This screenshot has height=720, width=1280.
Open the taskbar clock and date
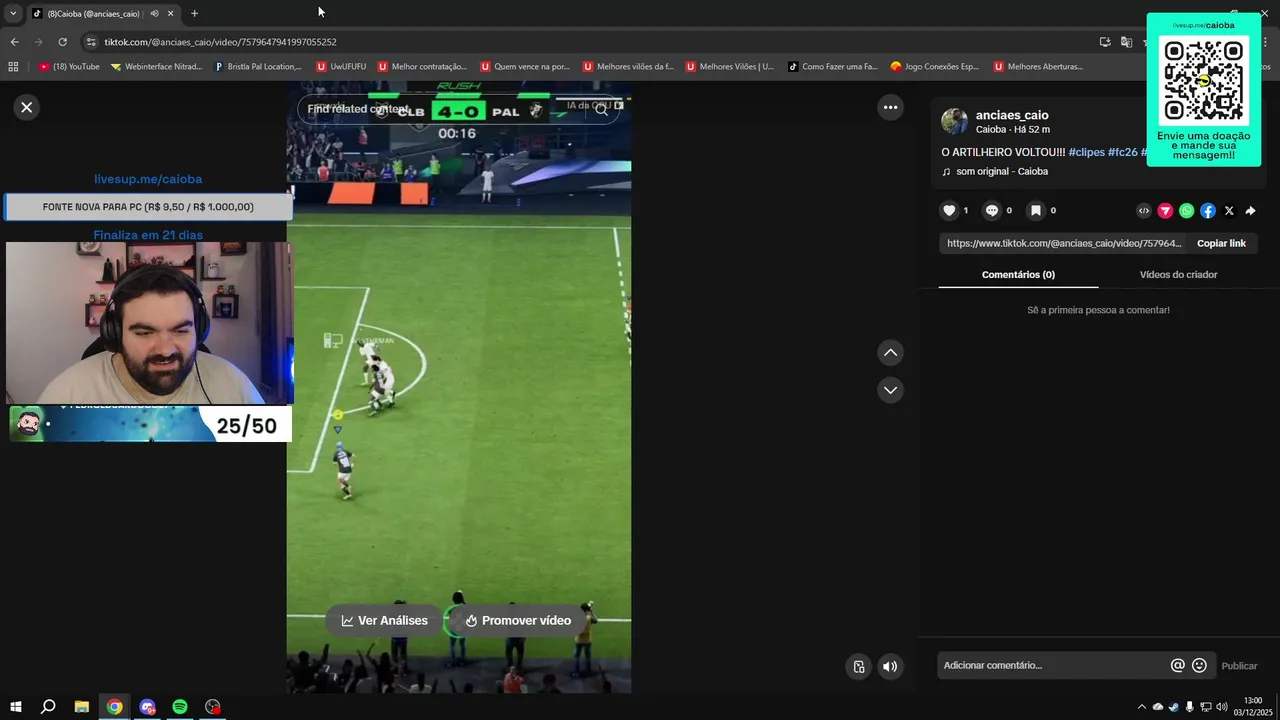[x=1253, y=706]
